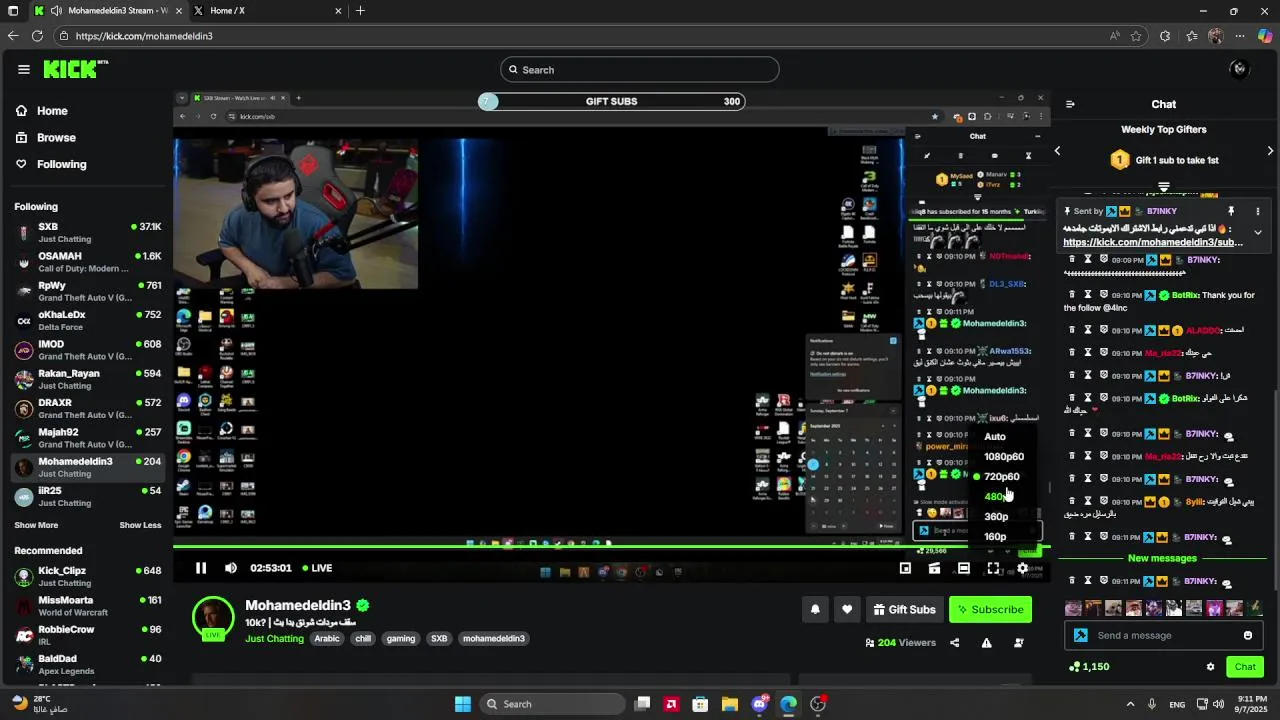Toggle notifications with the bell button
The image size is (1280, 720).
[x=815, y=609]
